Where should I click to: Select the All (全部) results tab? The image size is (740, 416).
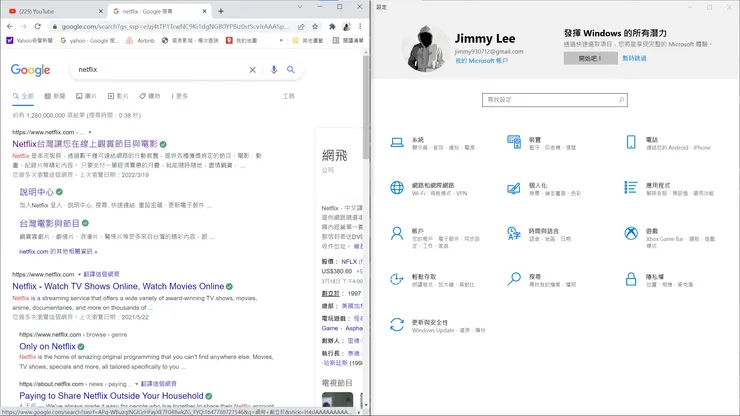(x=23, y=96)
